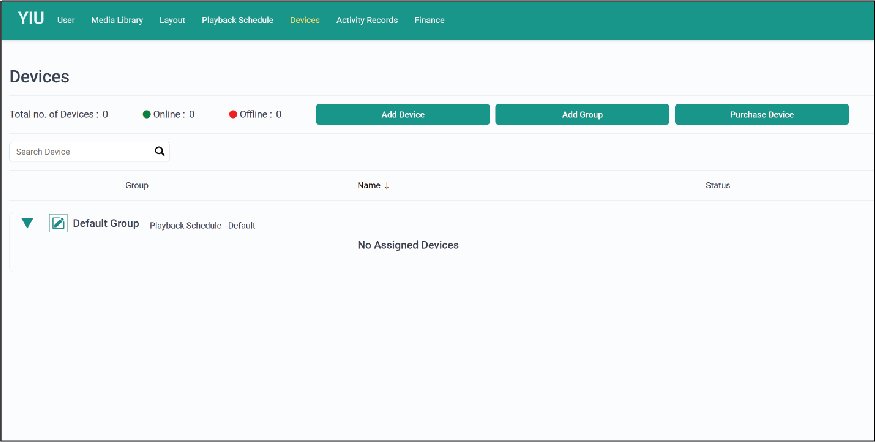The width and height of the screenshot is (875, 442).
Task: Click the Devices page heading
Action: point(40,76)
